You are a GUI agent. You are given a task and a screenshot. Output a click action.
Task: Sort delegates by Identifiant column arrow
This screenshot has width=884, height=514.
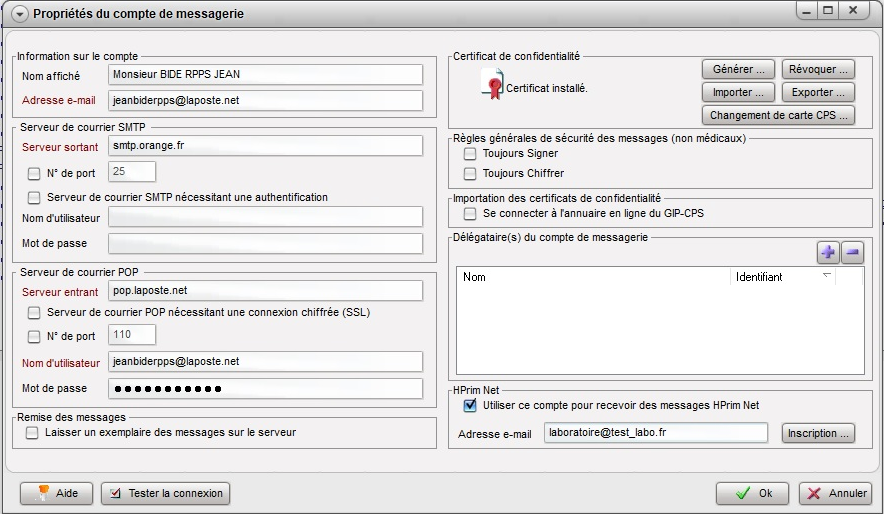click(826, 276)
